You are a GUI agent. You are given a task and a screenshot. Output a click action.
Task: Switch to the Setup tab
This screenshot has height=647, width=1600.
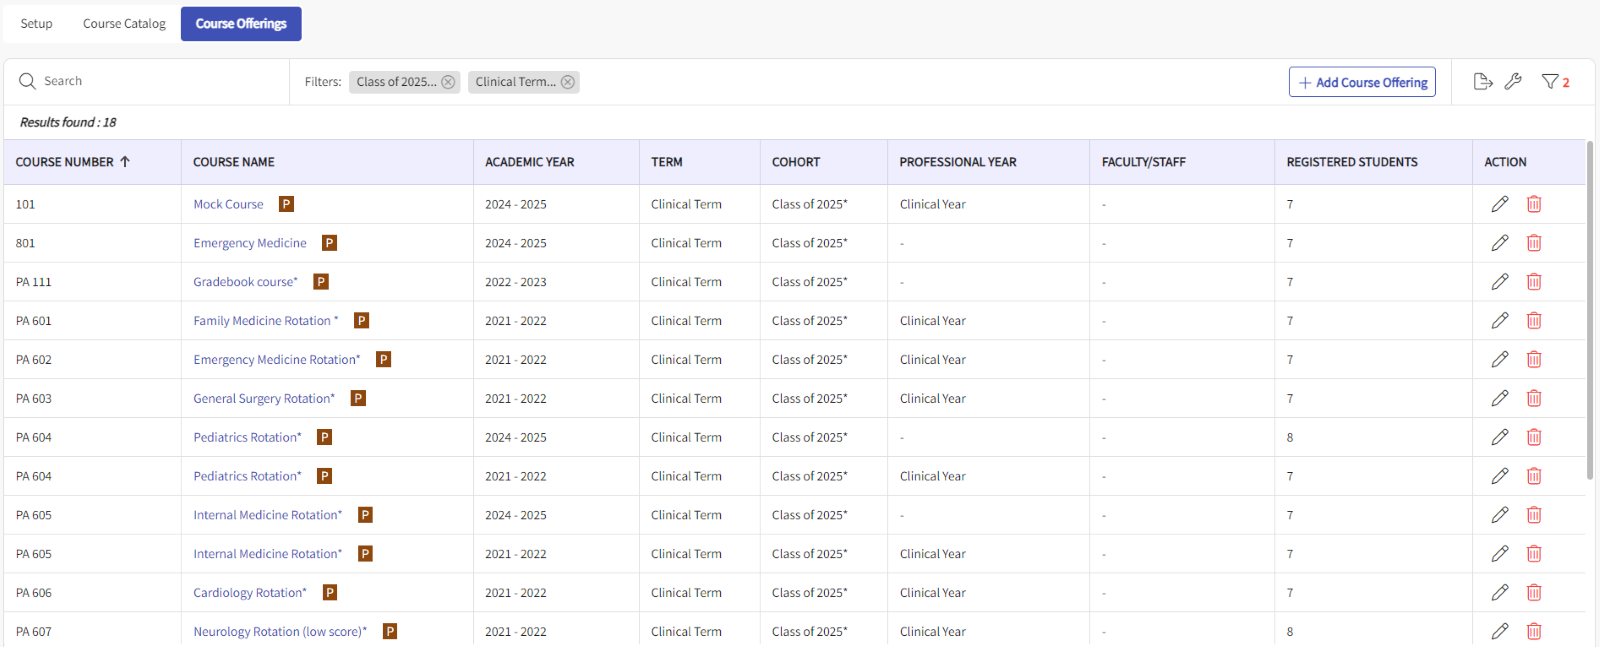36,24
